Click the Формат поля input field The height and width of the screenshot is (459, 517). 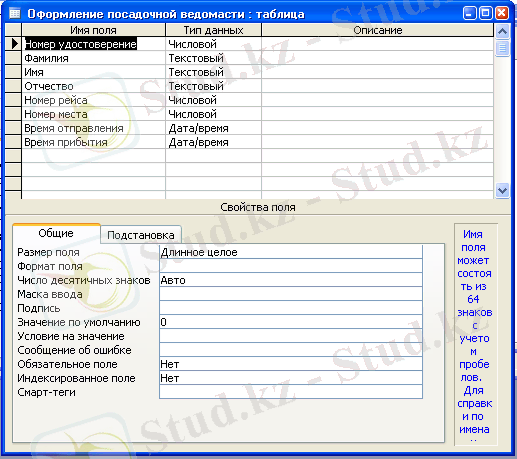point(291,266)
